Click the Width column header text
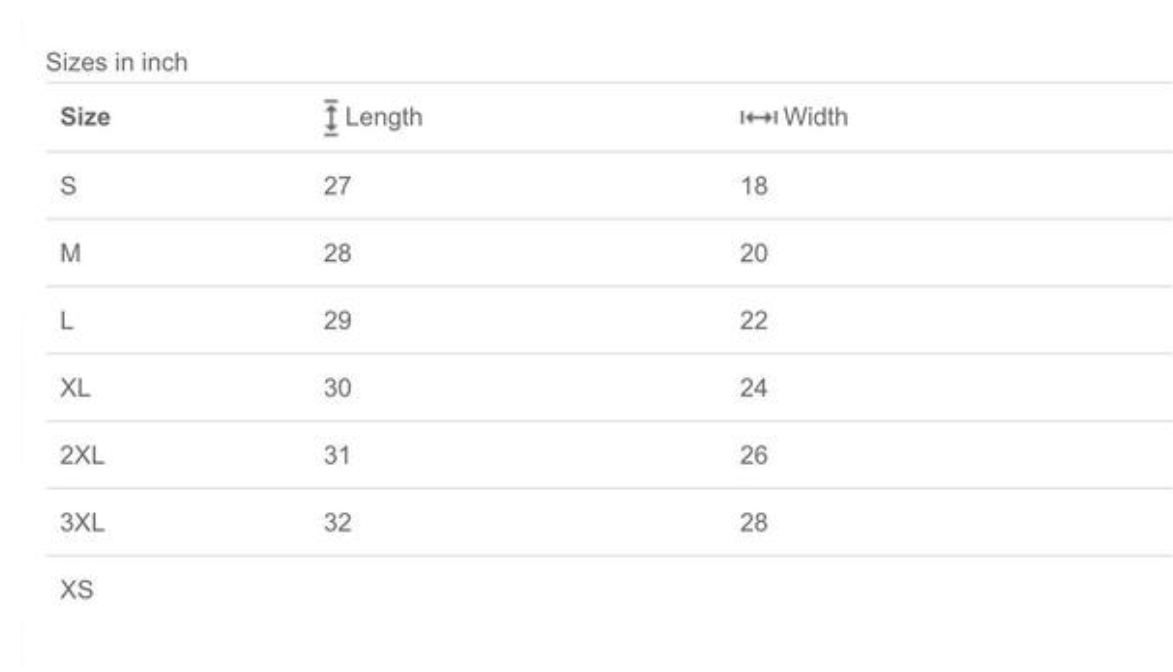Image resolution: width=1173 pixels, height=672 pixels. pos(815,118)
